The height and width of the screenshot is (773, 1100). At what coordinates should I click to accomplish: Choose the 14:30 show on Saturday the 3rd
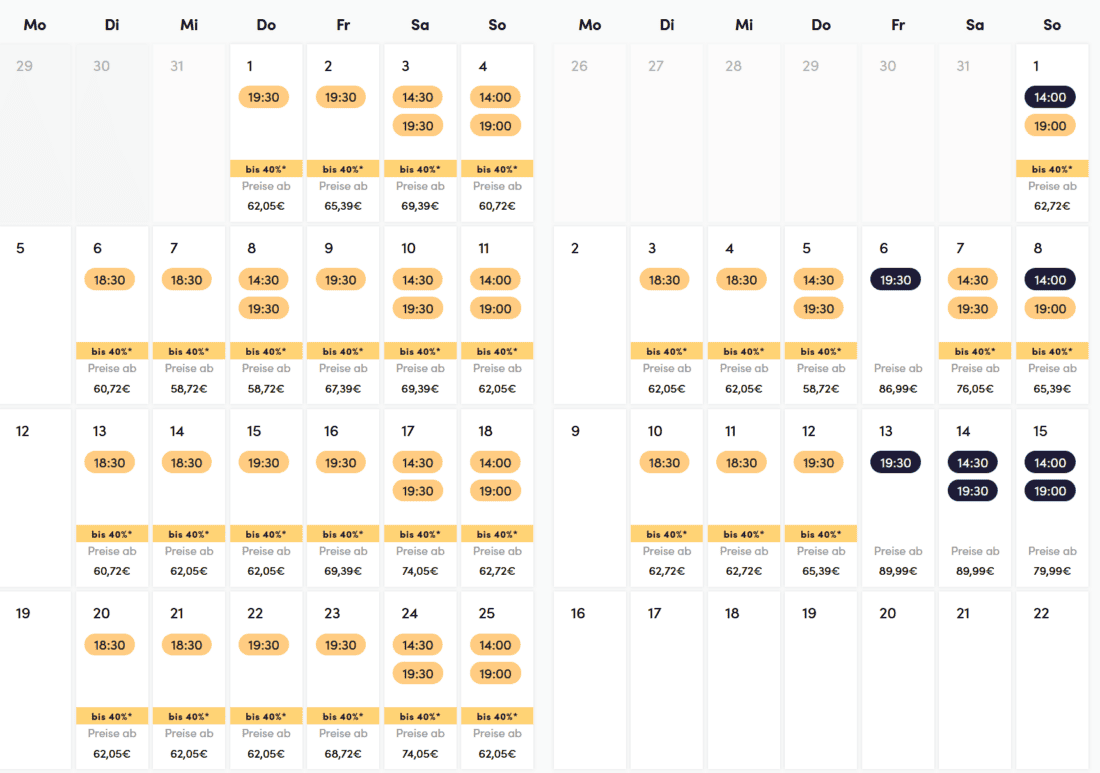pyautogui.click(x=418, y=97)
